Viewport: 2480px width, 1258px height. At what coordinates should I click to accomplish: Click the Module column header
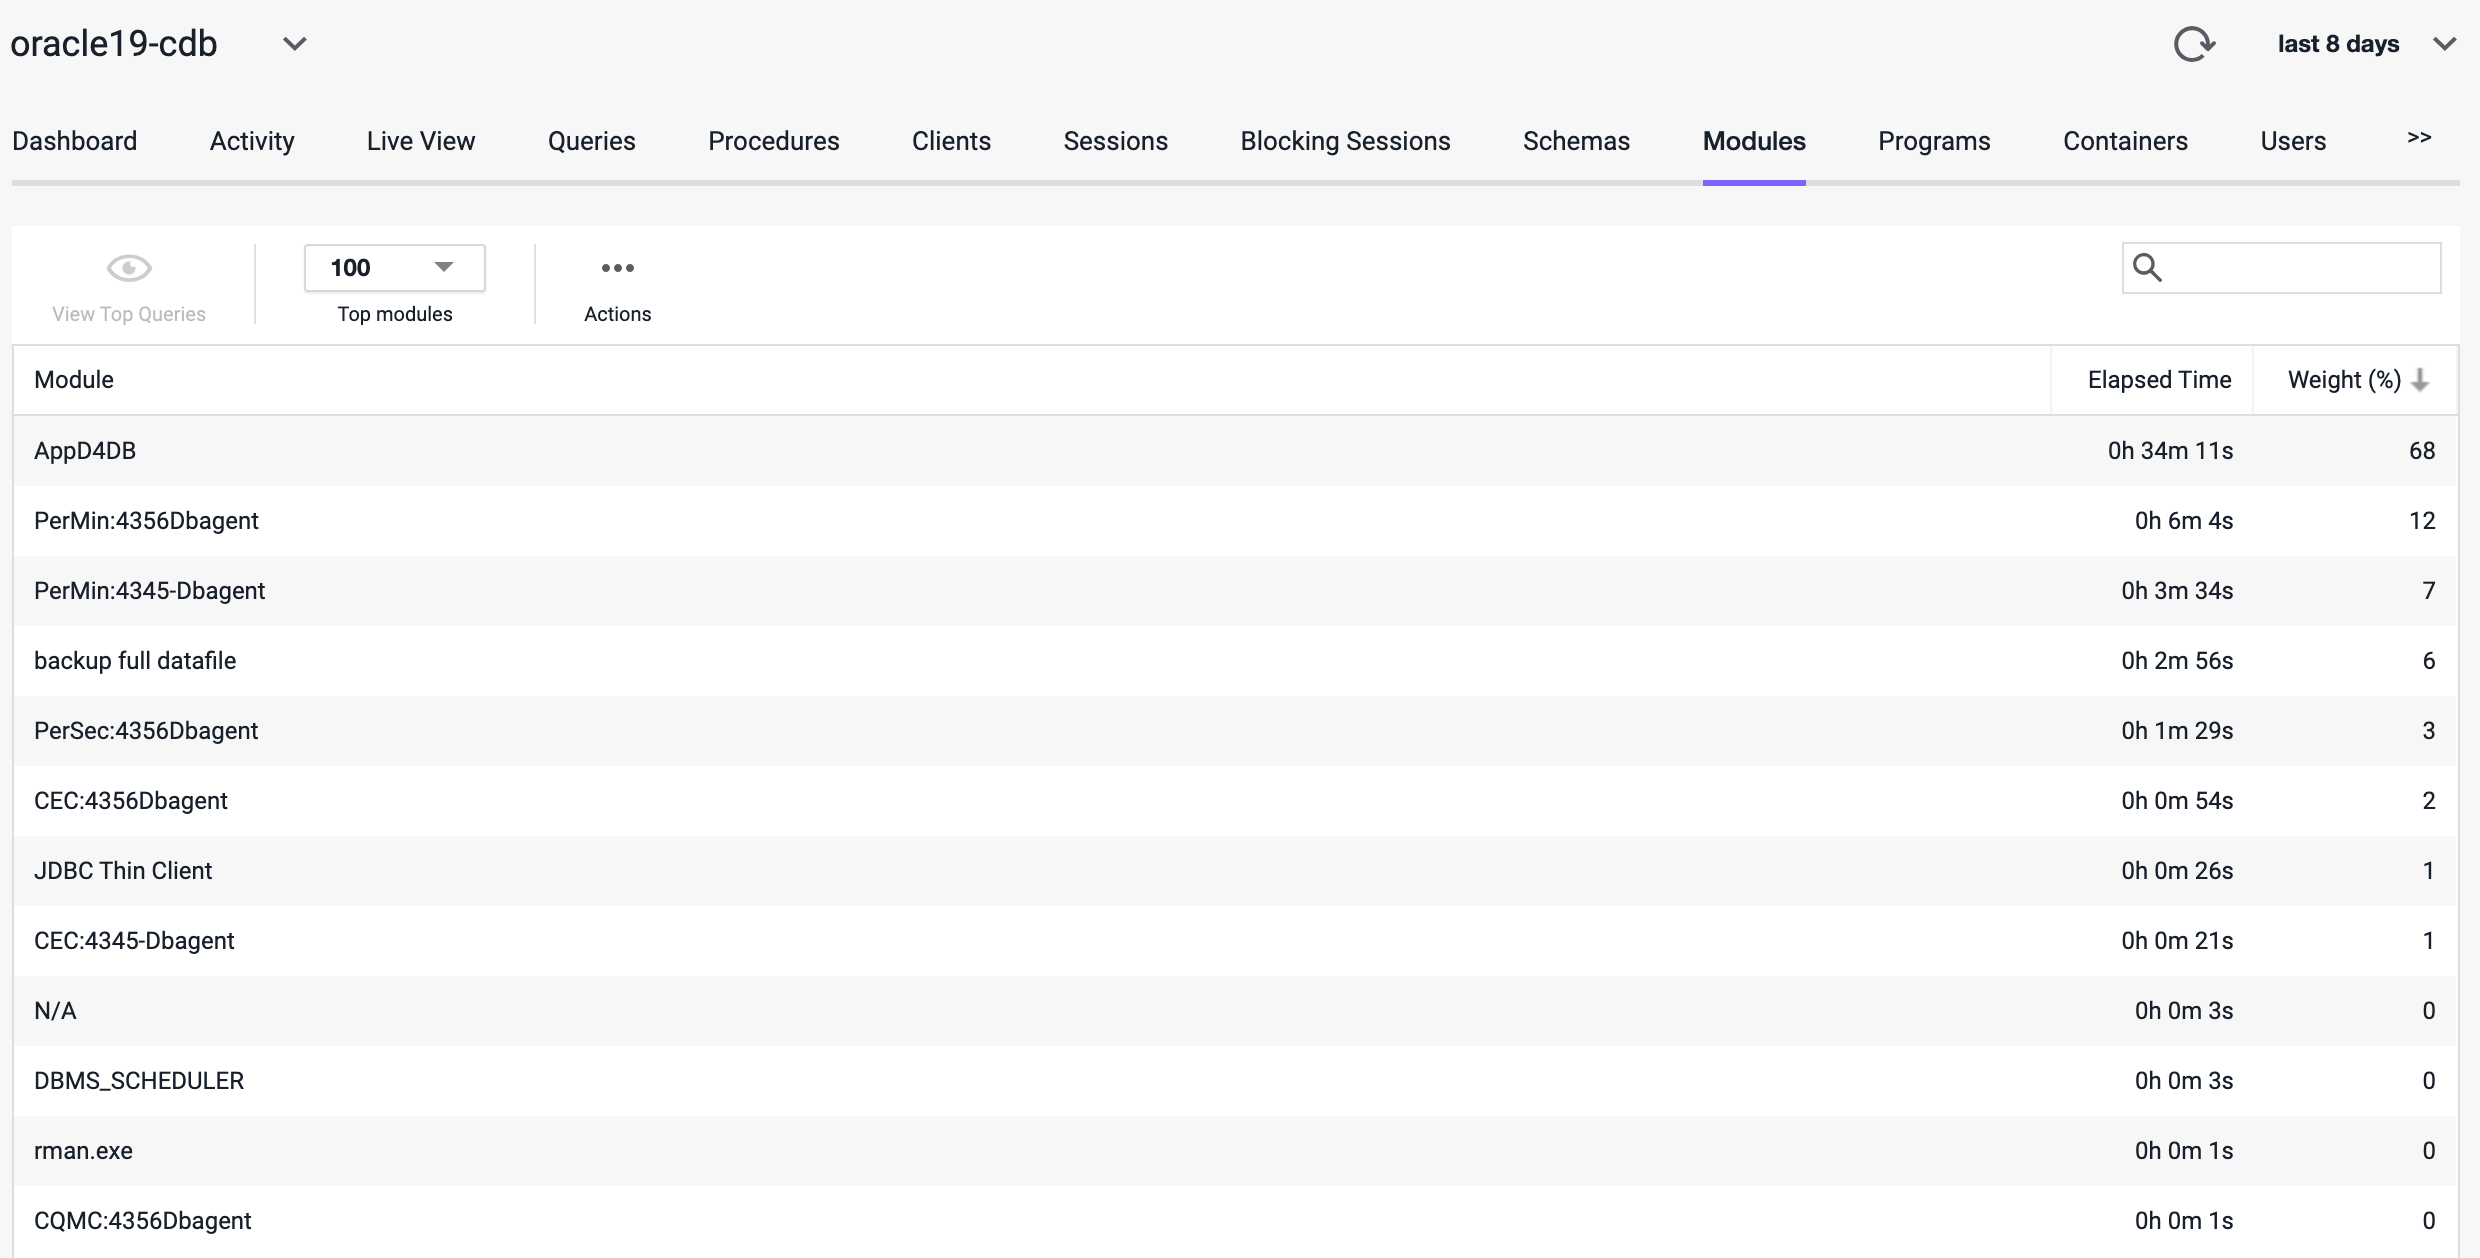74,380
